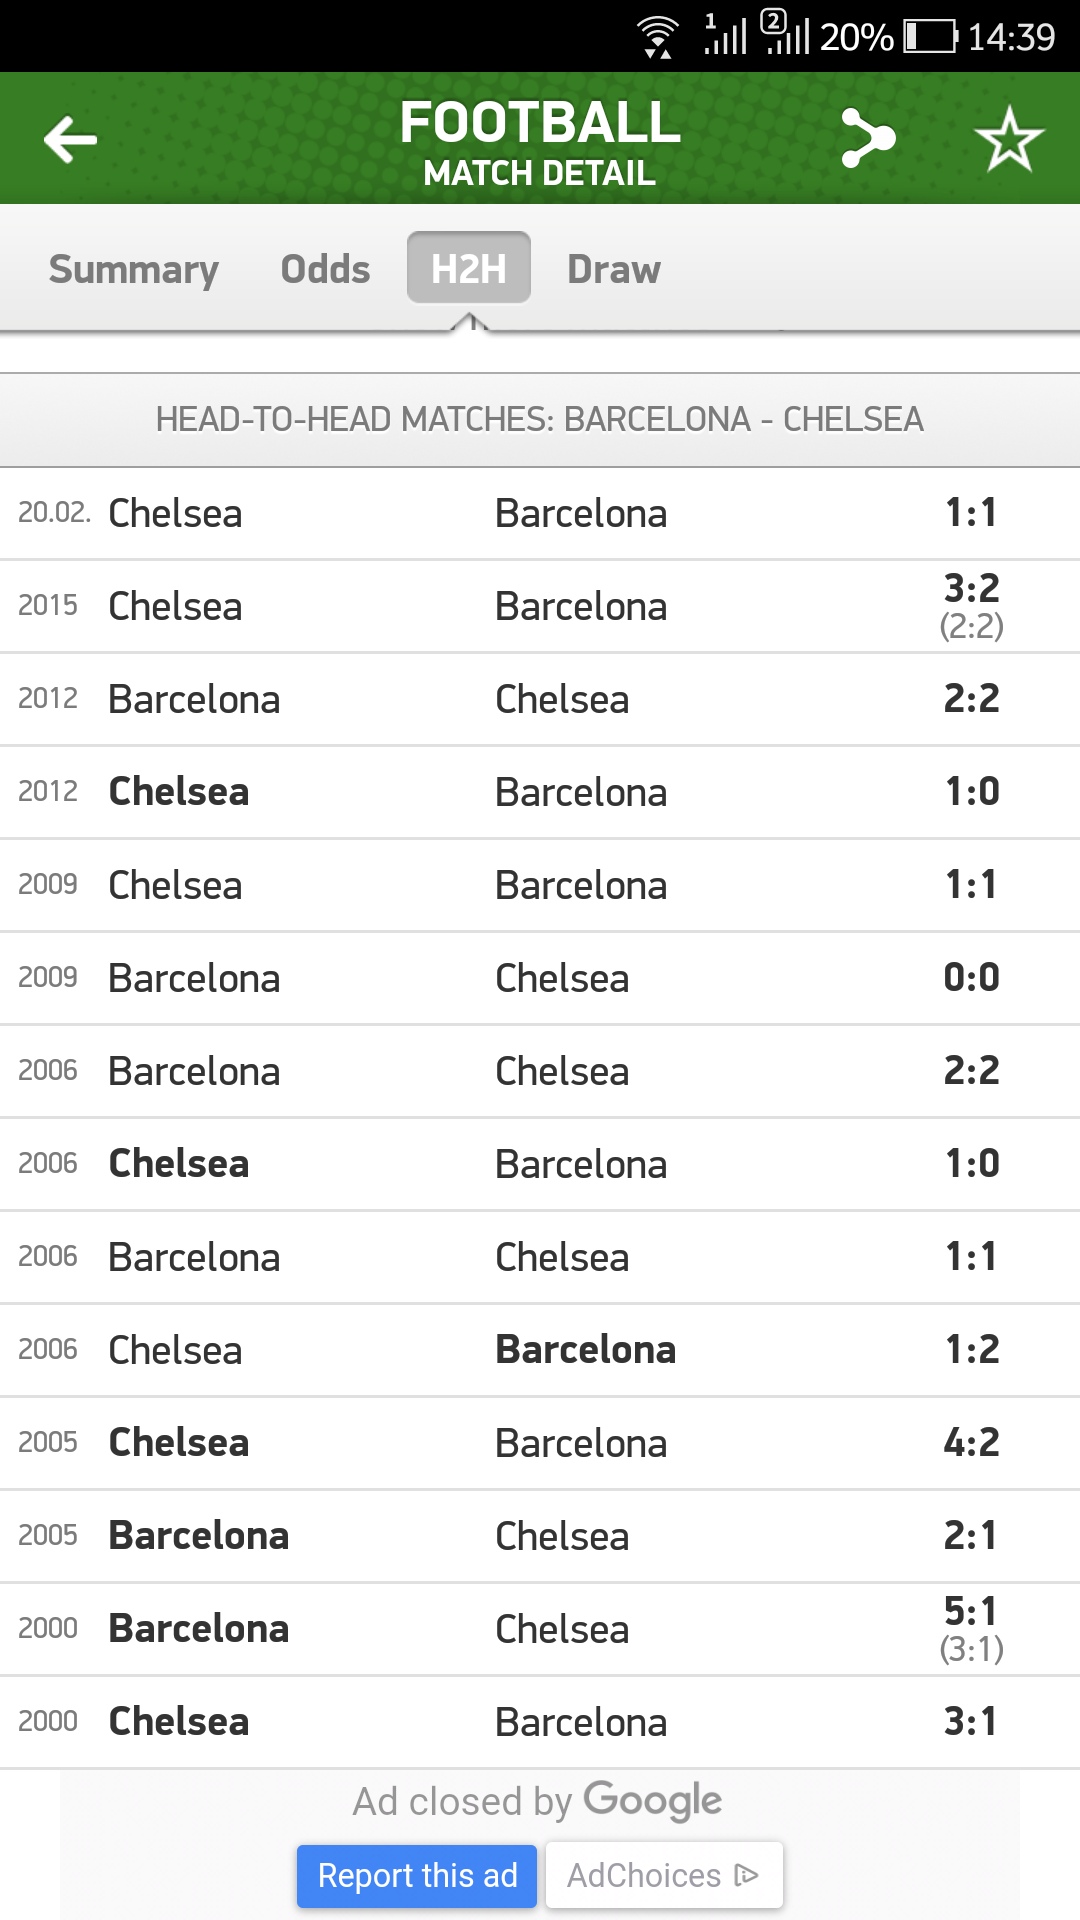The width and height of the screenshot is (1080, 1920).
Task: Open the Summary tab
Action: tap(134, 269)
